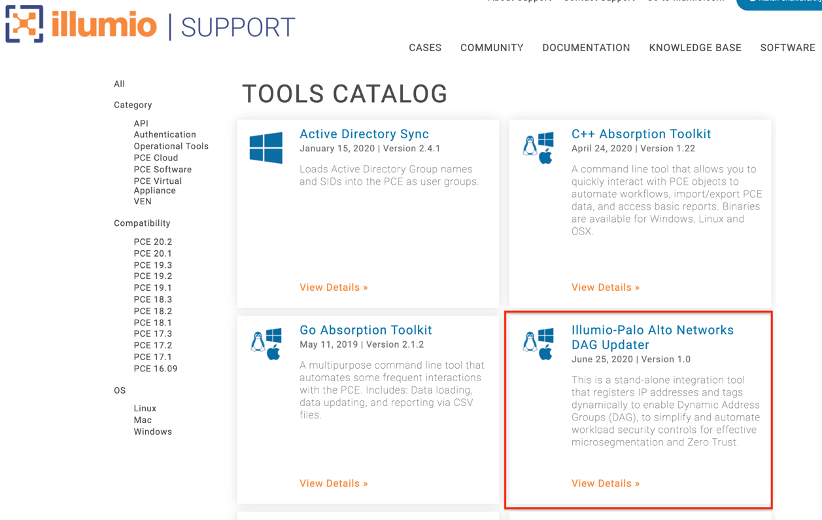Open C++ Absorption Toolkit title link
822x520 pixels.
tap(641, 134)
